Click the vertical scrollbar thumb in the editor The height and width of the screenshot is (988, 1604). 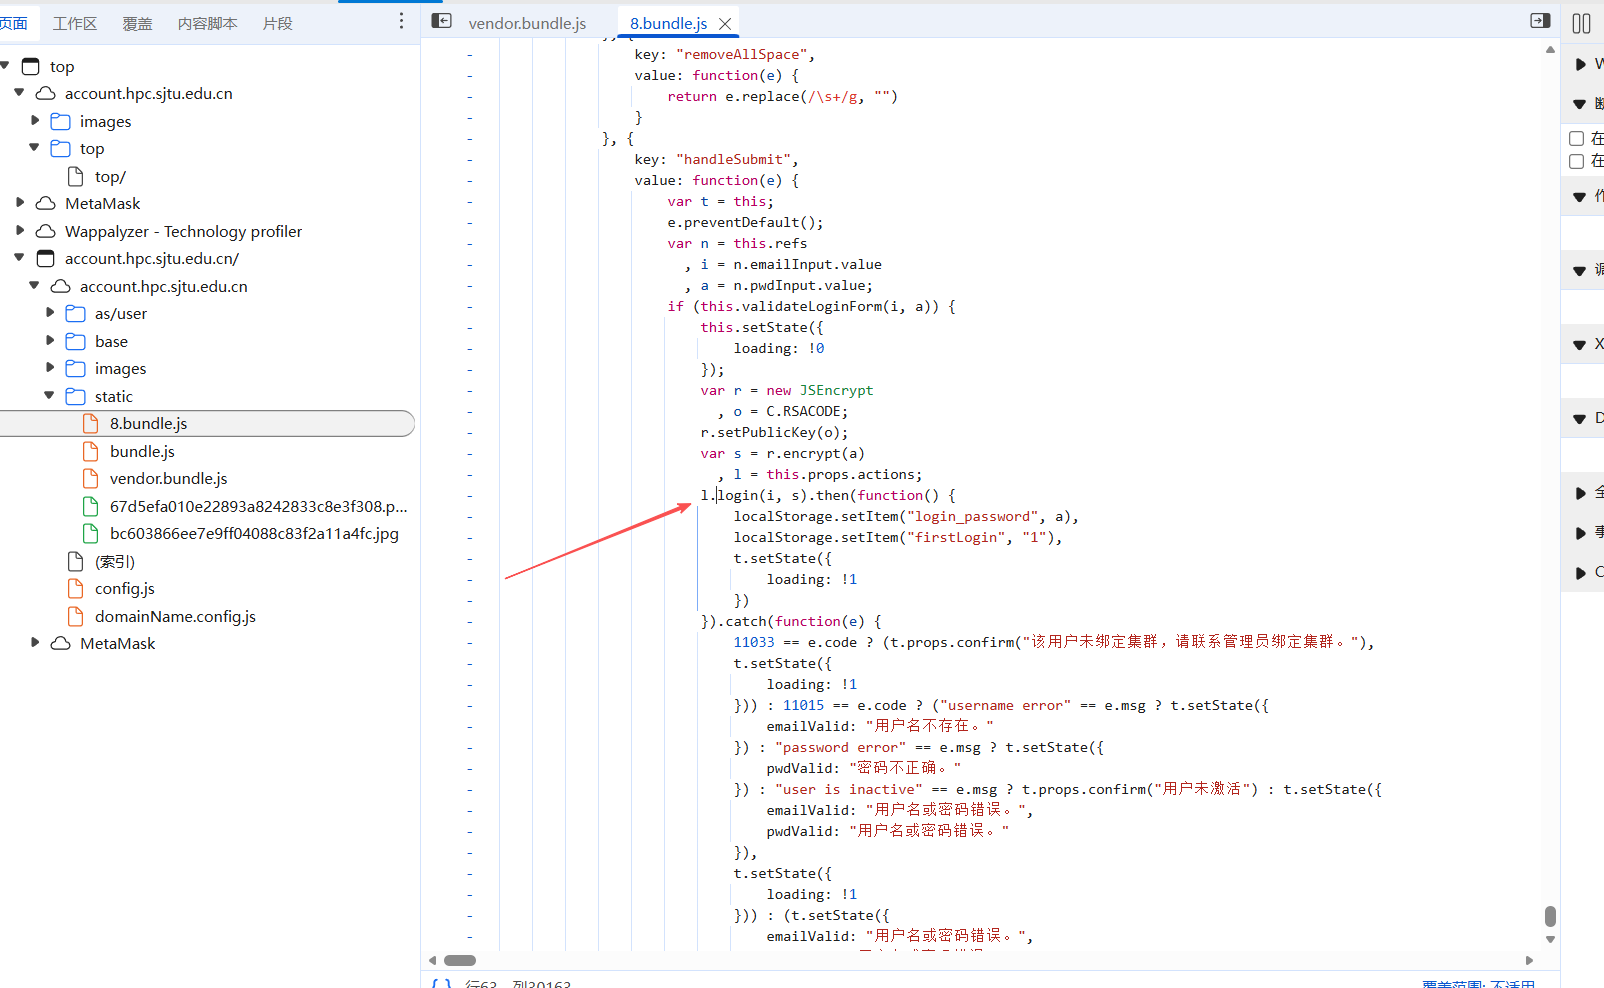(x=1550, y=916)
